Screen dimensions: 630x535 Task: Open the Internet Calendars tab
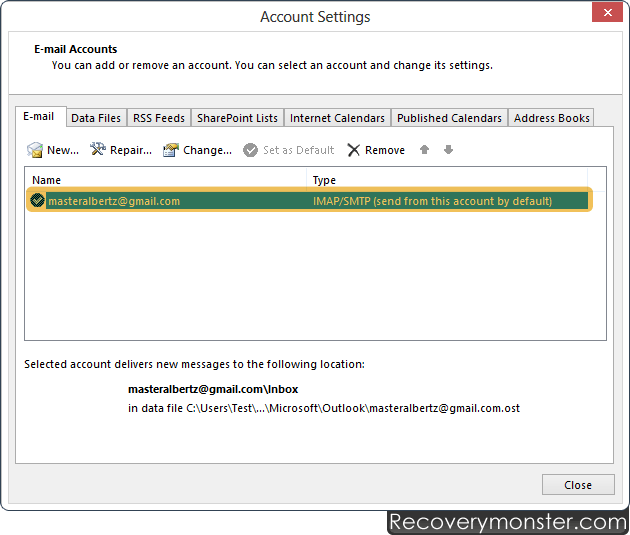pos(338,118)
